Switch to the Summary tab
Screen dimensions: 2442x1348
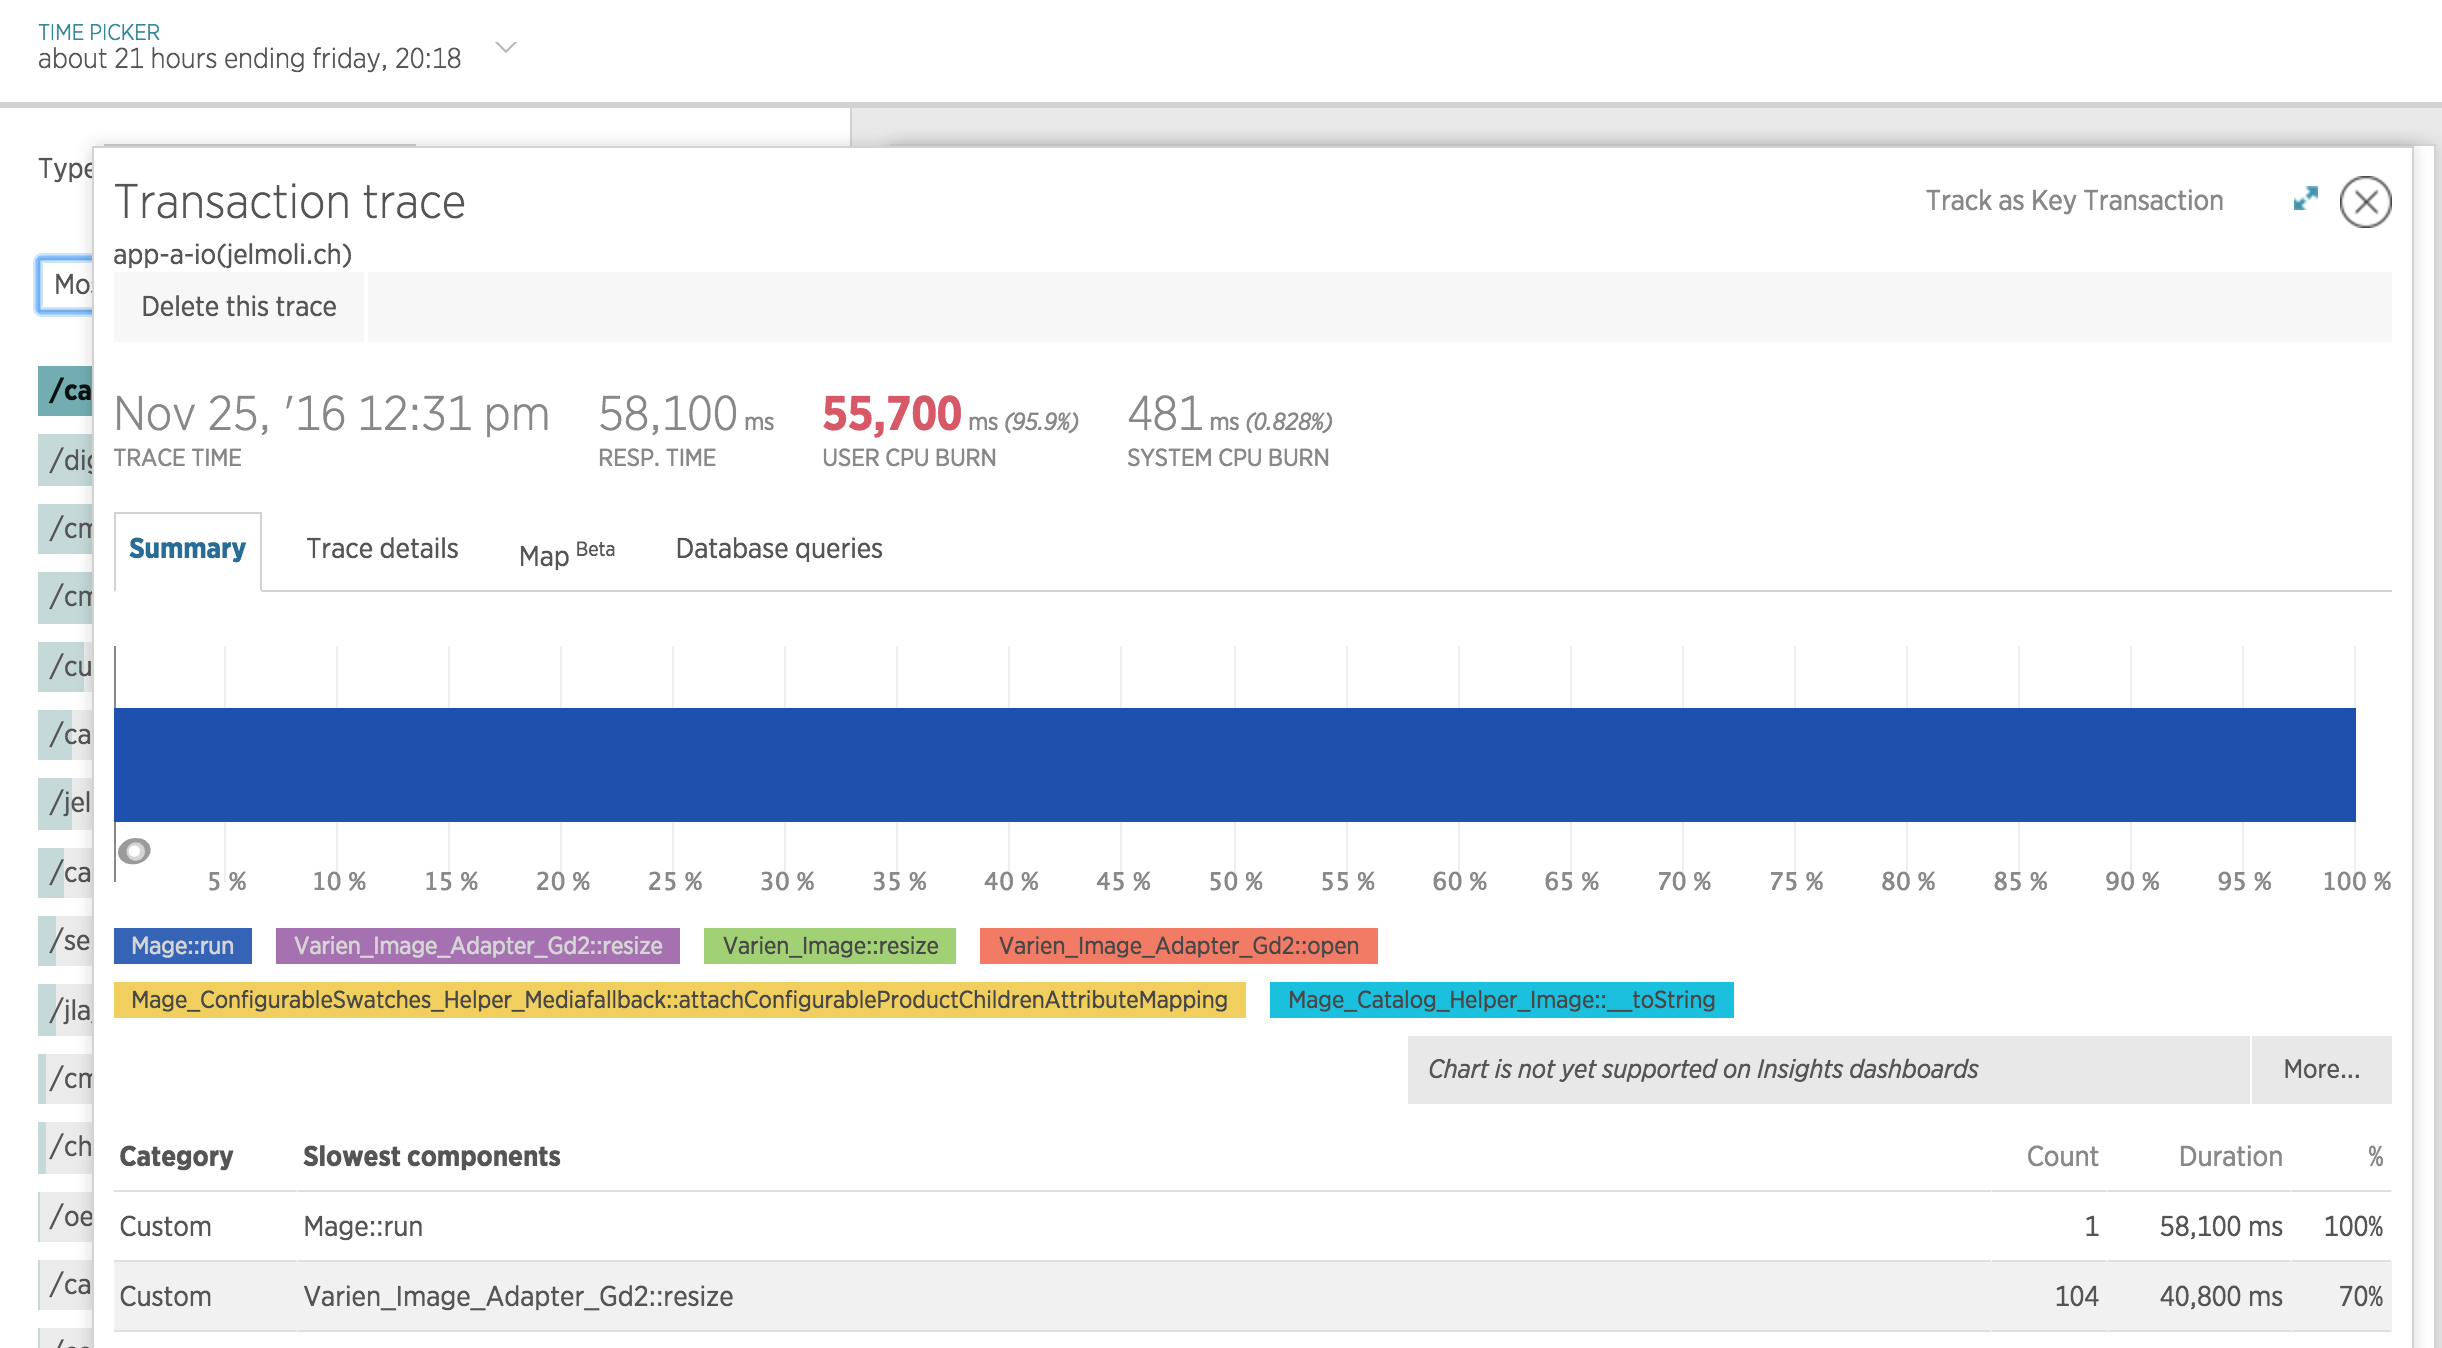(187, 549)
